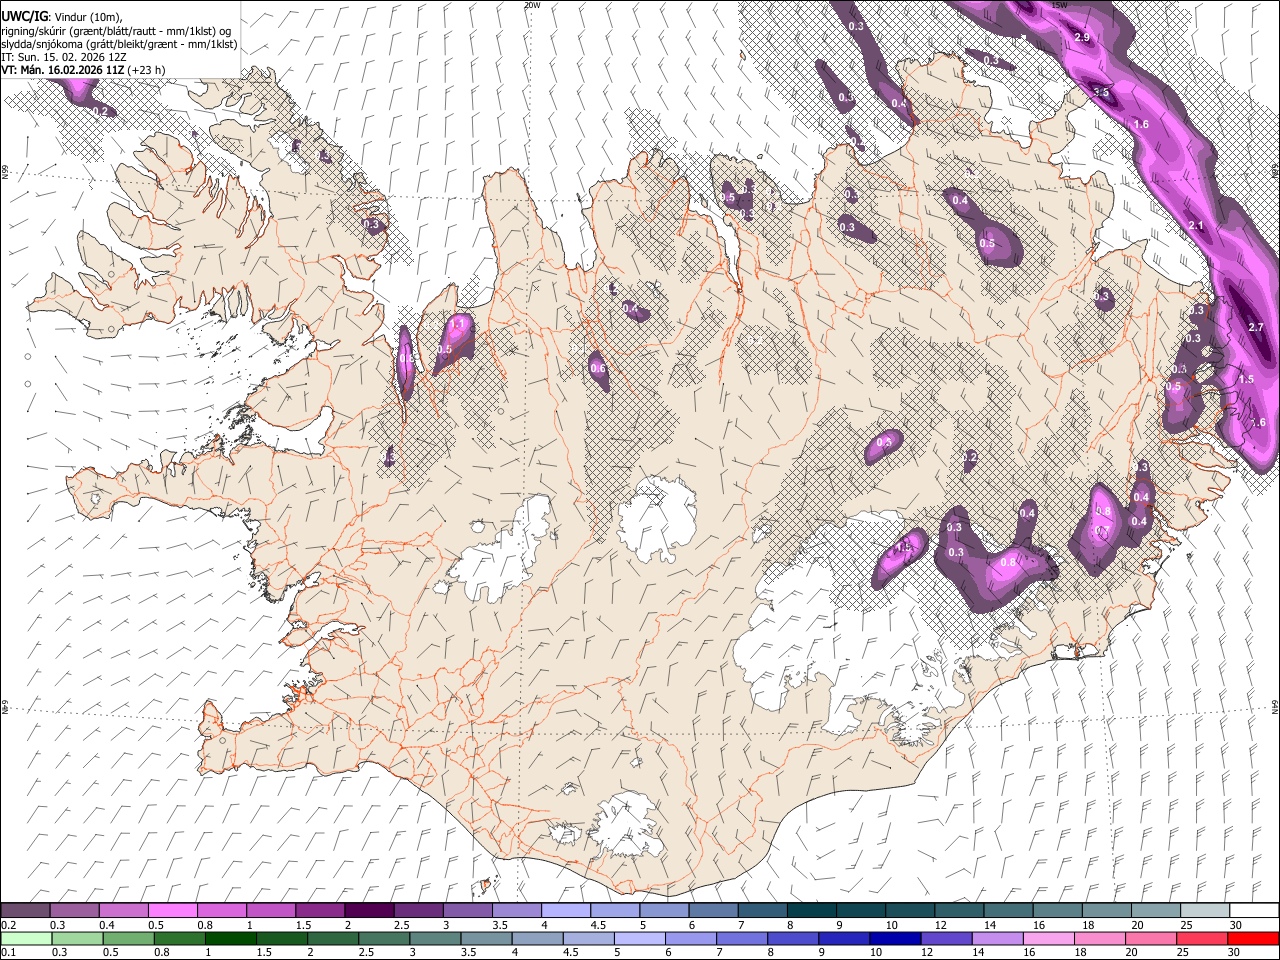Screen dimensions: 1280x960
Task: Pick the top-row dark teal swatch between 8 and 9
Action: [x=810, y=910]
